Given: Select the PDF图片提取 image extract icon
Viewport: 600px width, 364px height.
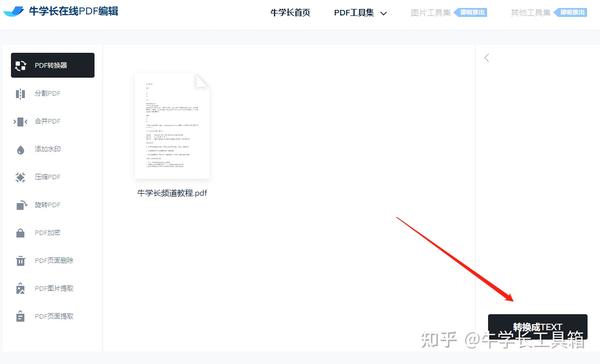Looking at the screenshot, I should click(x=21, y=289).
